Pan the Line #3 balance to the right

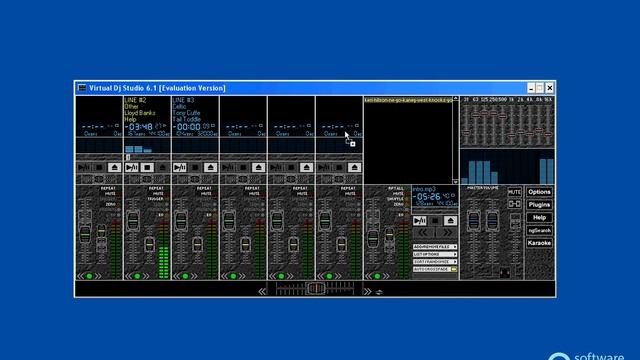[x=194, y=276]
